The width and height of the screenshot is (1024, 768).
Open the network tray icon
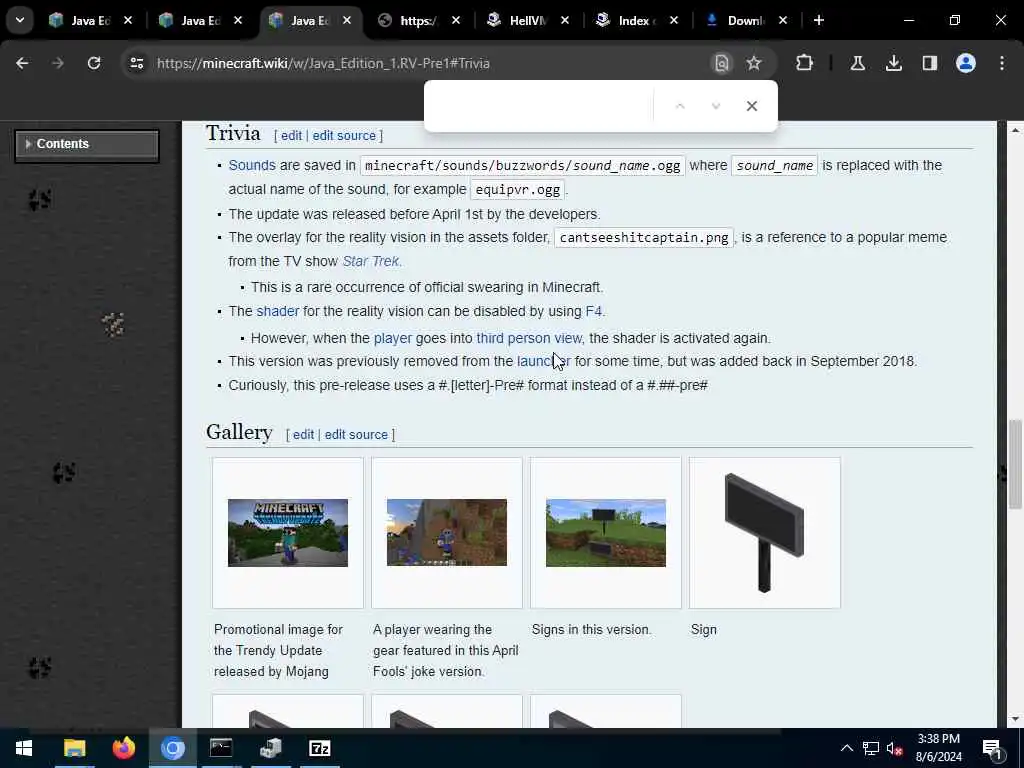[x=871, y=748]
